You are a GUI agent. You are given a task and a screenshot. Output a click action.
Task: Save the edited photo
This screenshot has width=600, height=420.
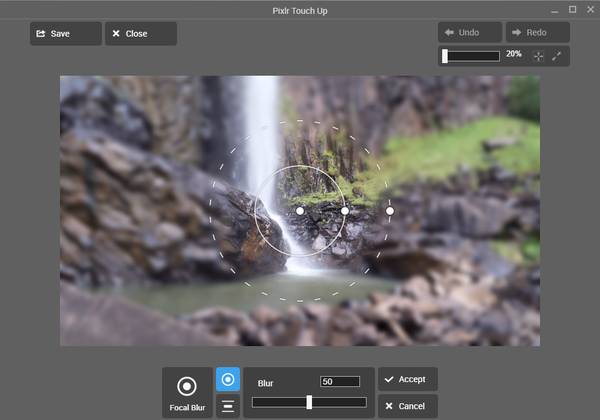(66, 34)
